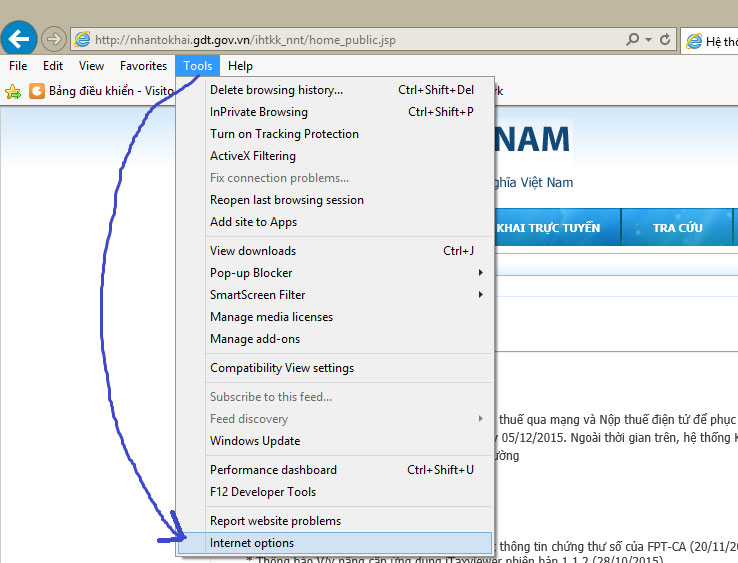Click the search magnifier in address bar
738x563 pixels.
(632, 40)
